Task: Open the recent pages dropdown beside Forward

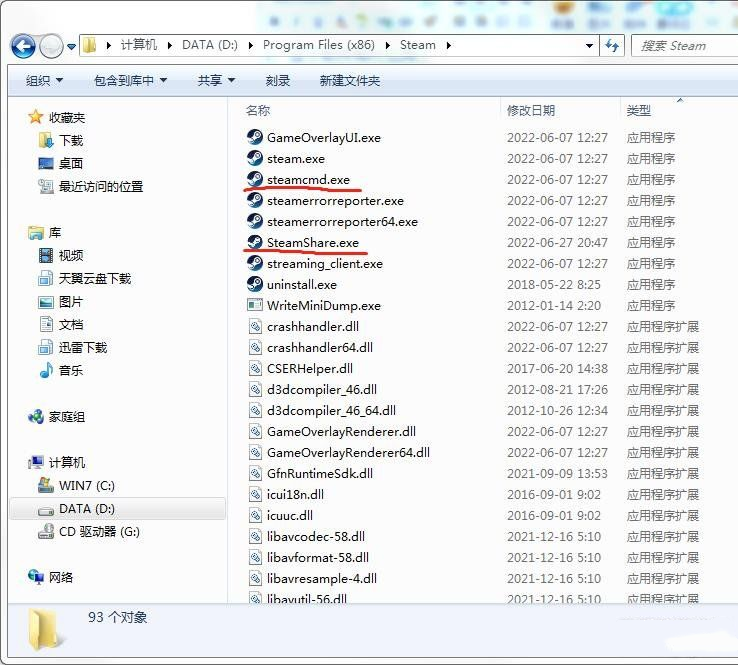Action: (72, 47)
